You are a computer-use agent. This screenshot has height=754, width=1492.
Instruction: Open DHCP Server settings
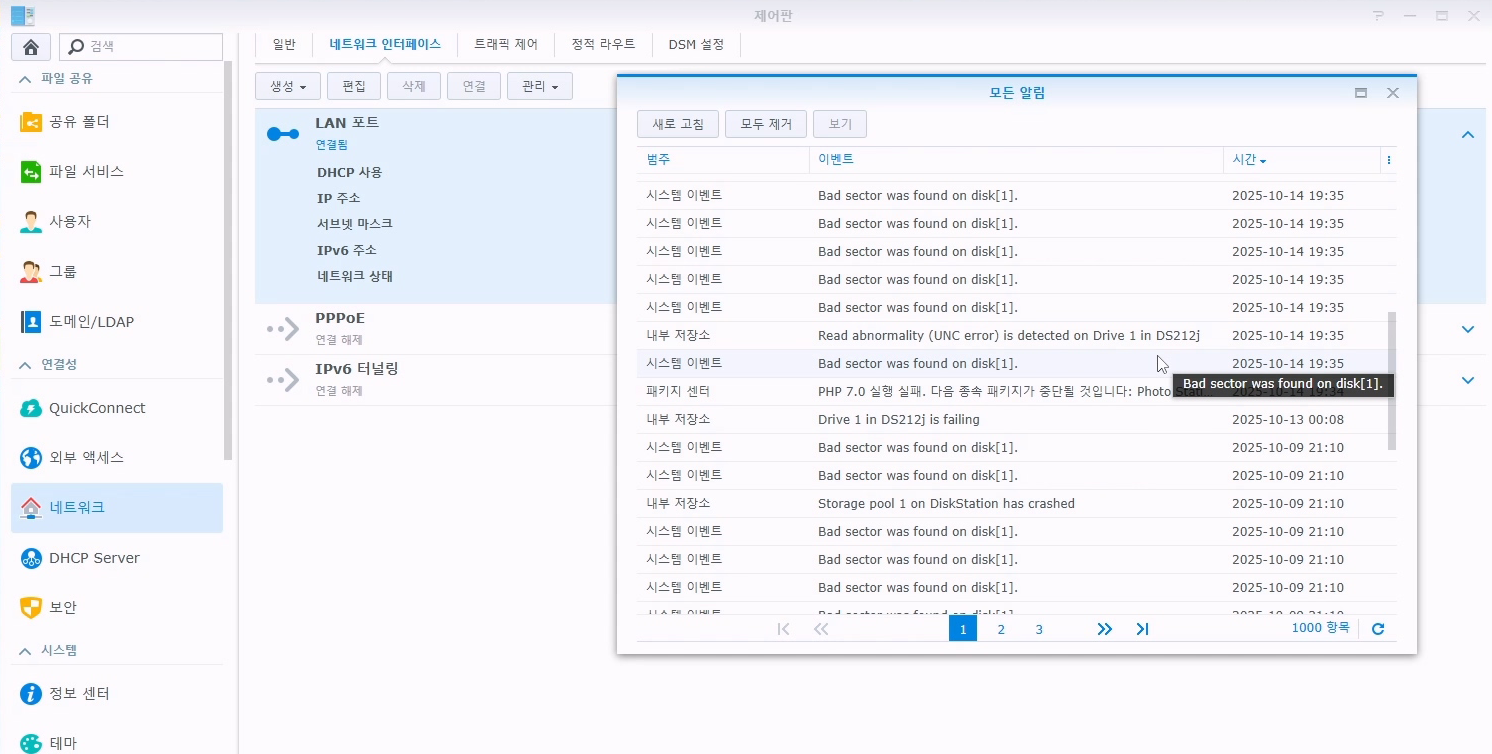(x=95, y=558)
